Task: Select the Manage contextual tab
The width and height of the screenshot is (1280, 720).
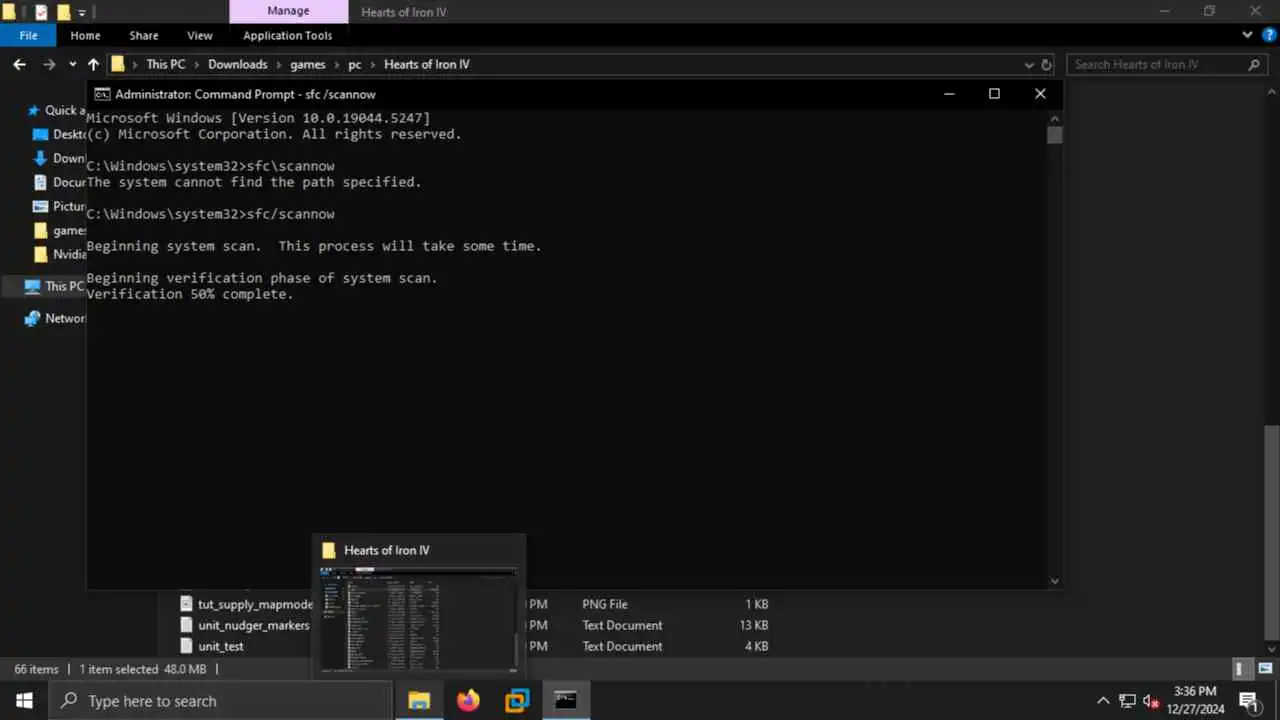Action: 288,11
